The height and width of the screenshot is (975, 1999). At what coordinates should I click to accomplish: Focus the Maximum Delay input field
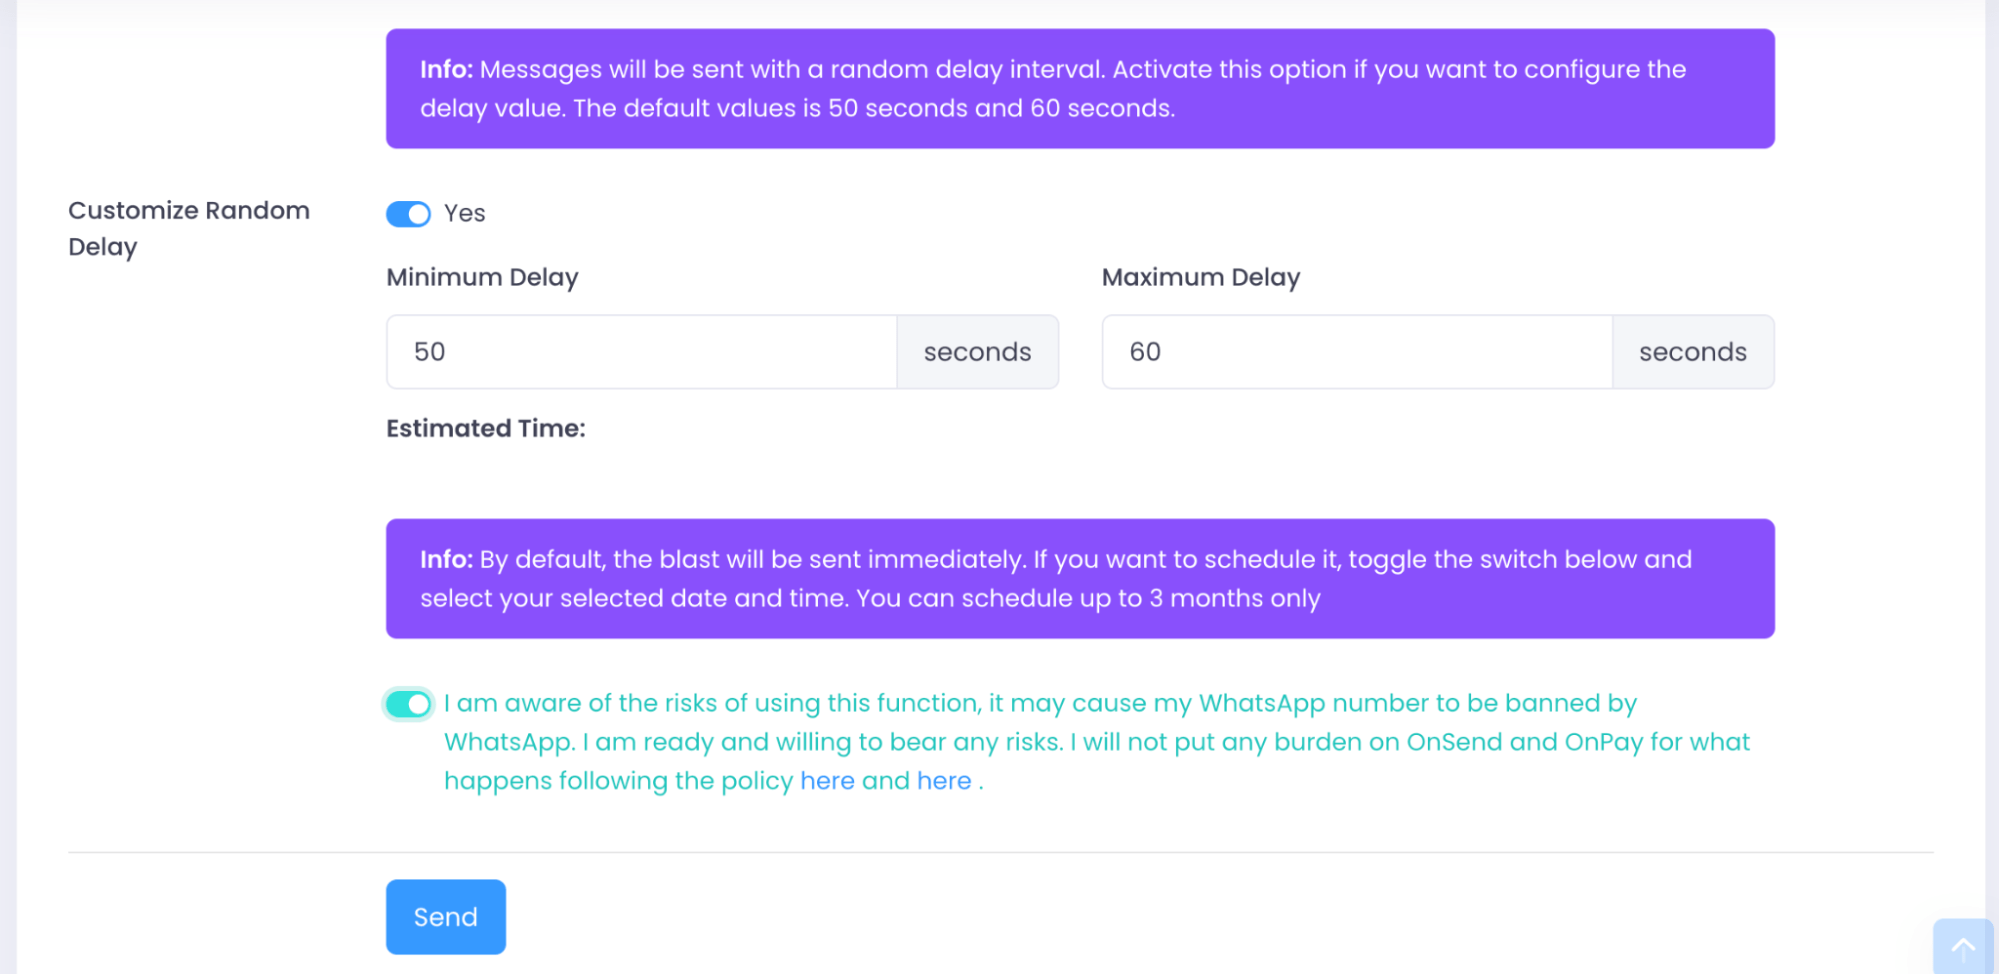click(x=1357, y=352)
